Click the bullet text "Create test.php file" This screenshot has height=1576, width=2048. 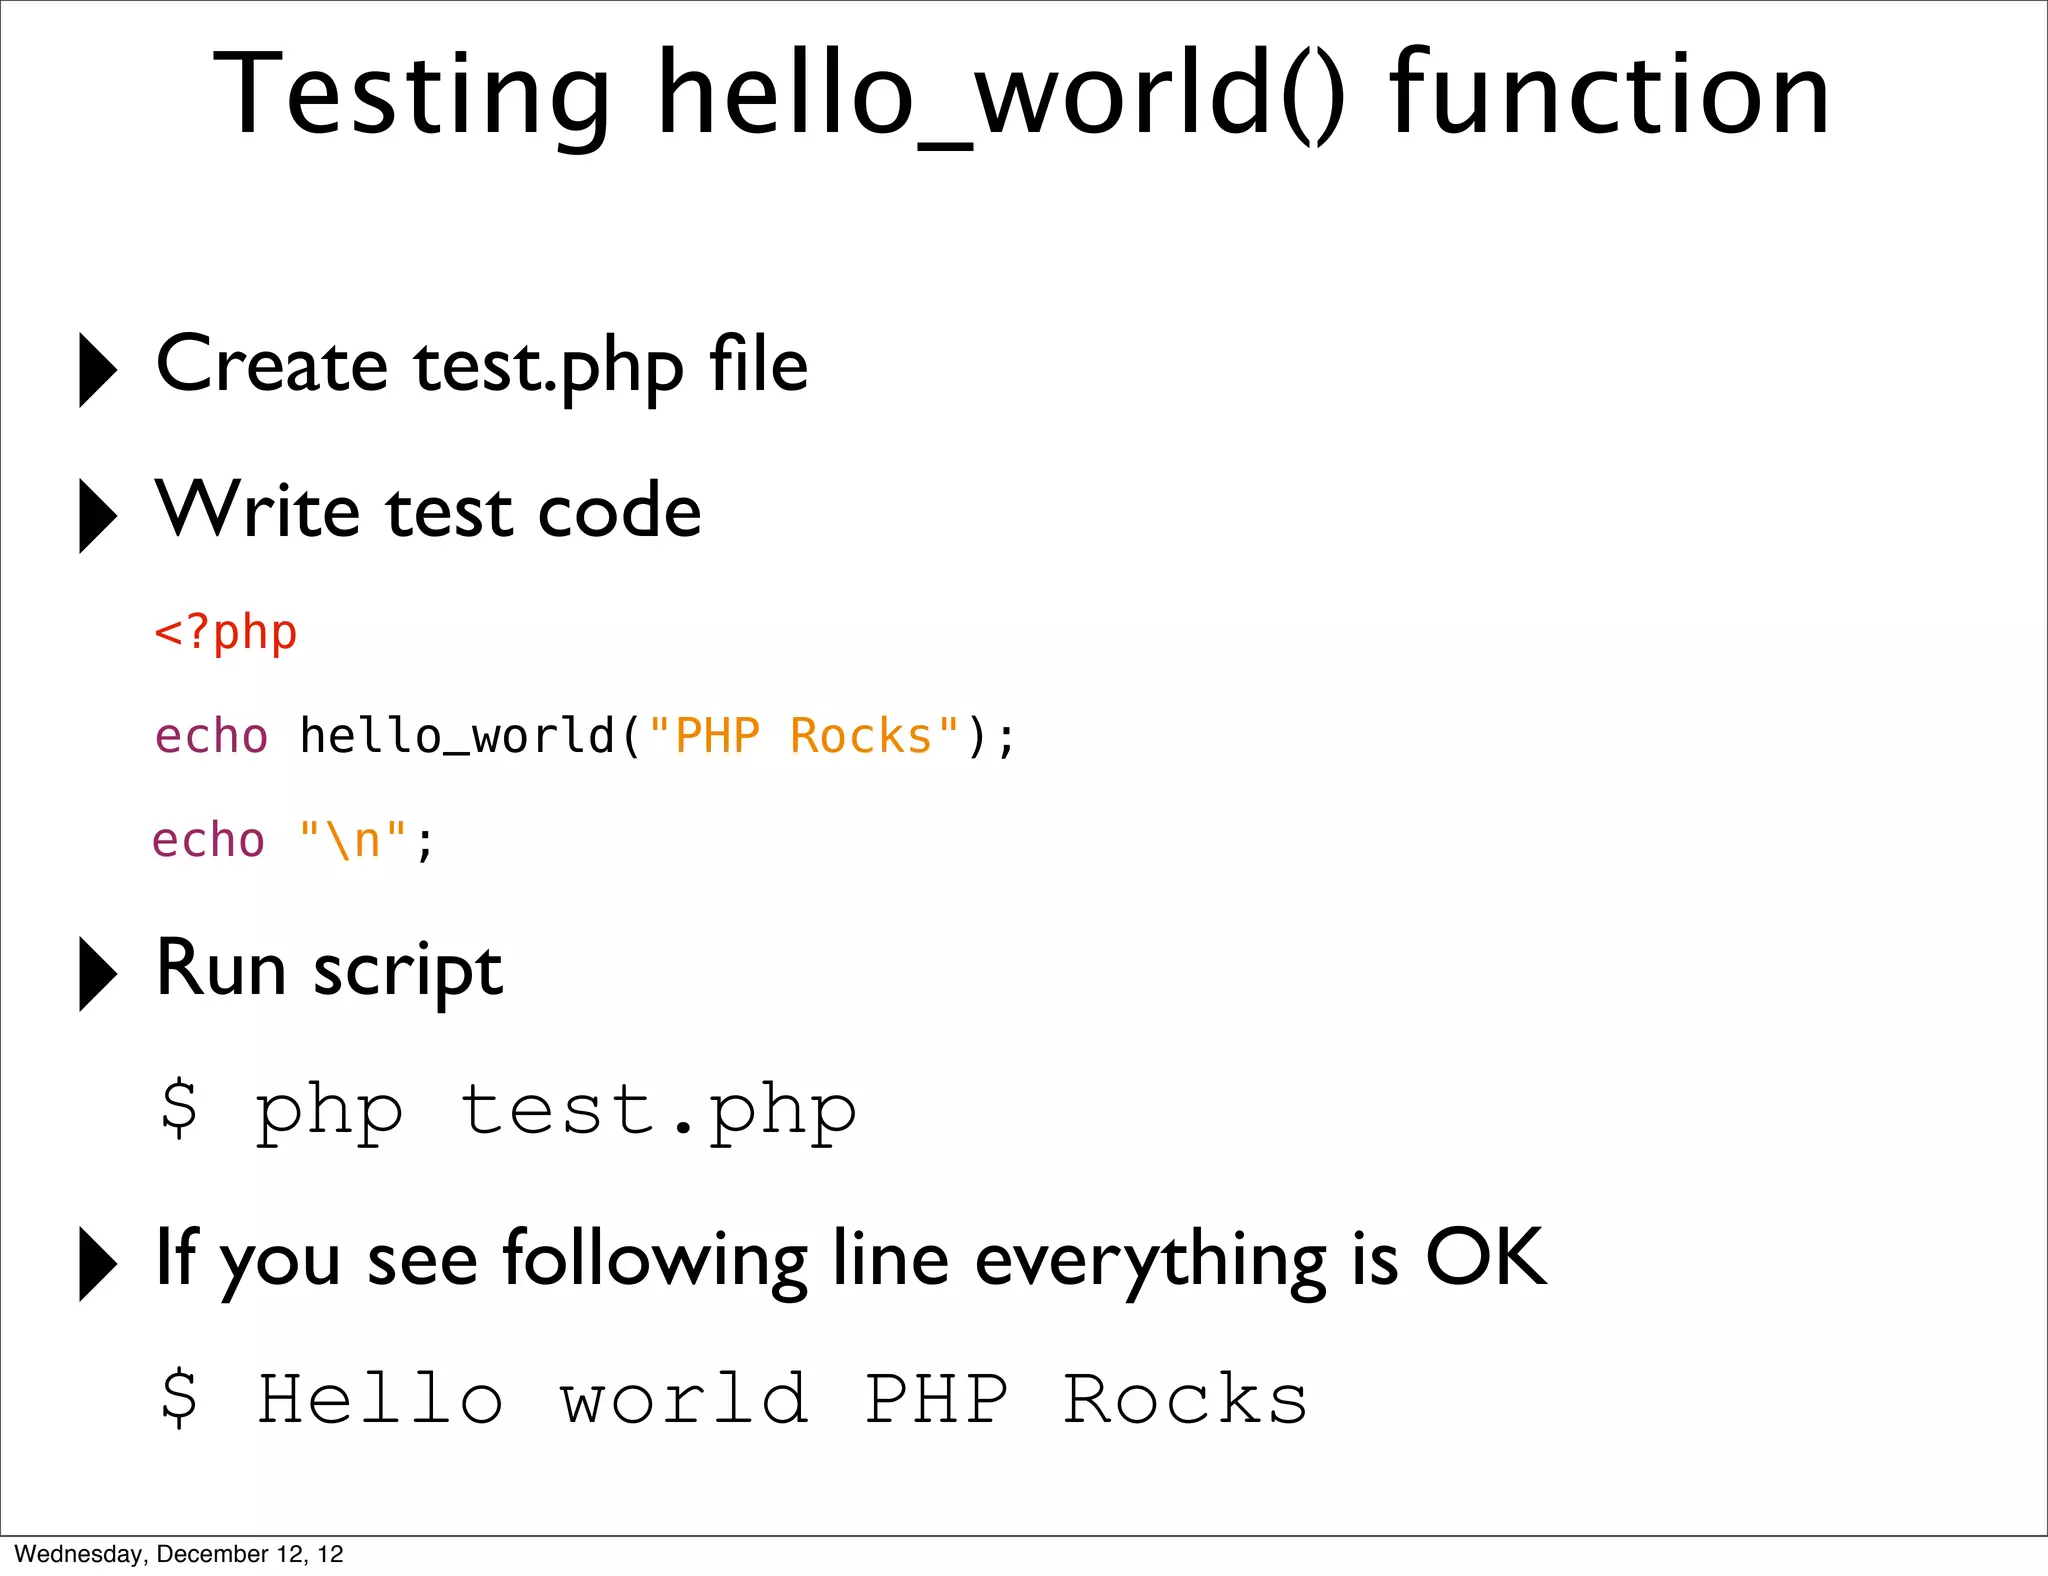click(x=482, y=366)
